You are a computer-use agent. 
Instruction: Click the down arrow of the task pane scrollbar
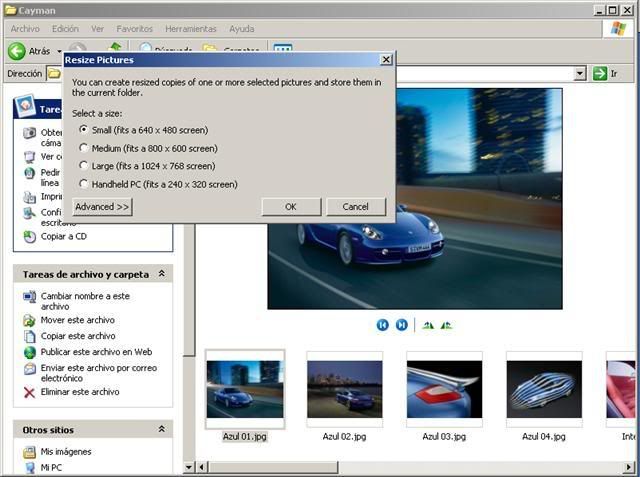[x=189, y=467]
